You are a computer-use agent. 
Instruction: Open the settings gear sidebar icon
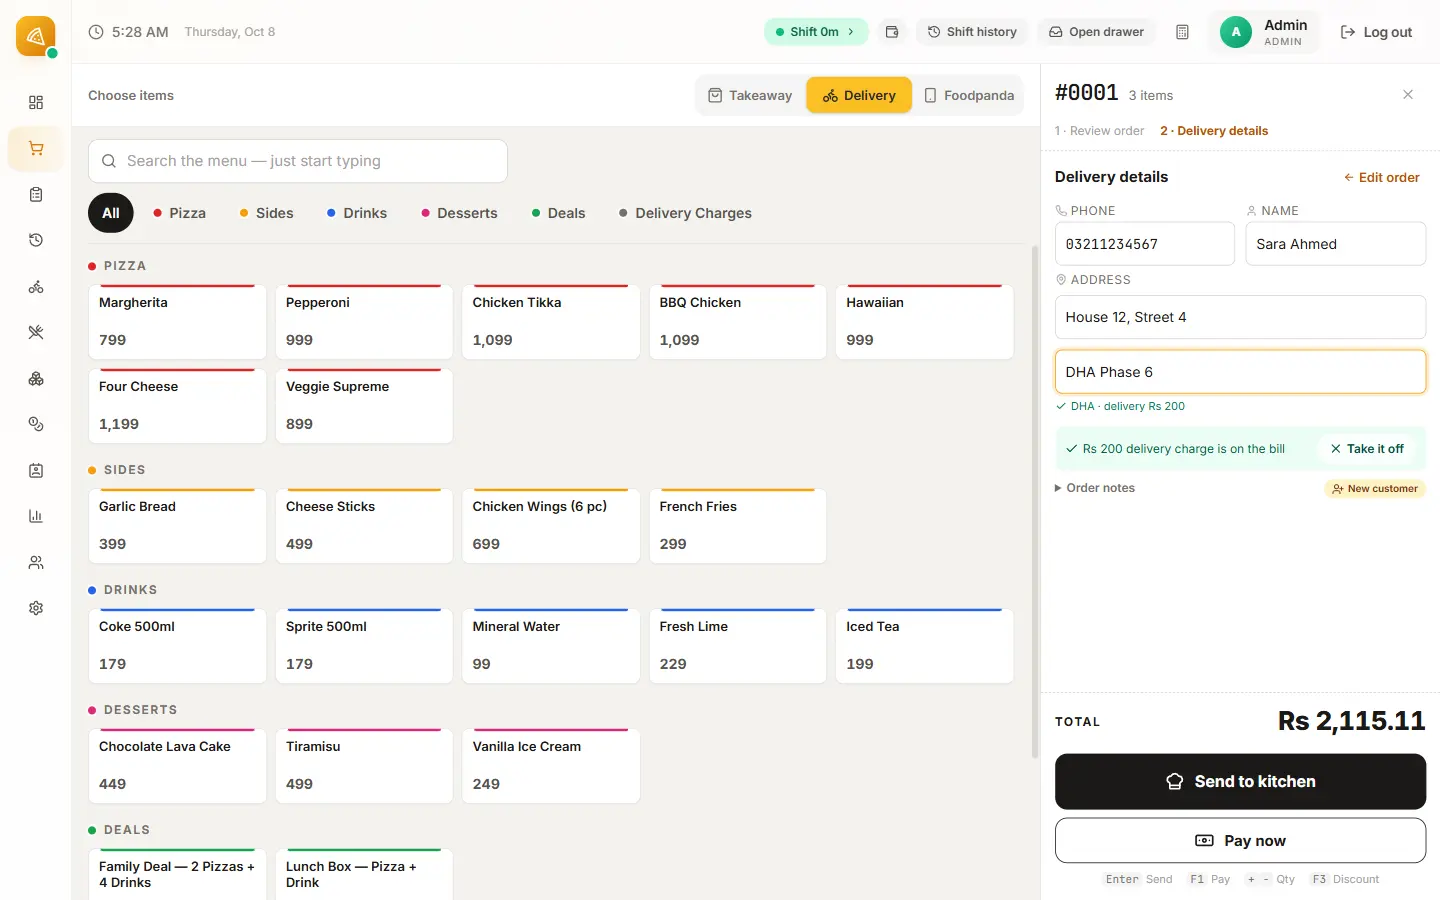(36, 608)
